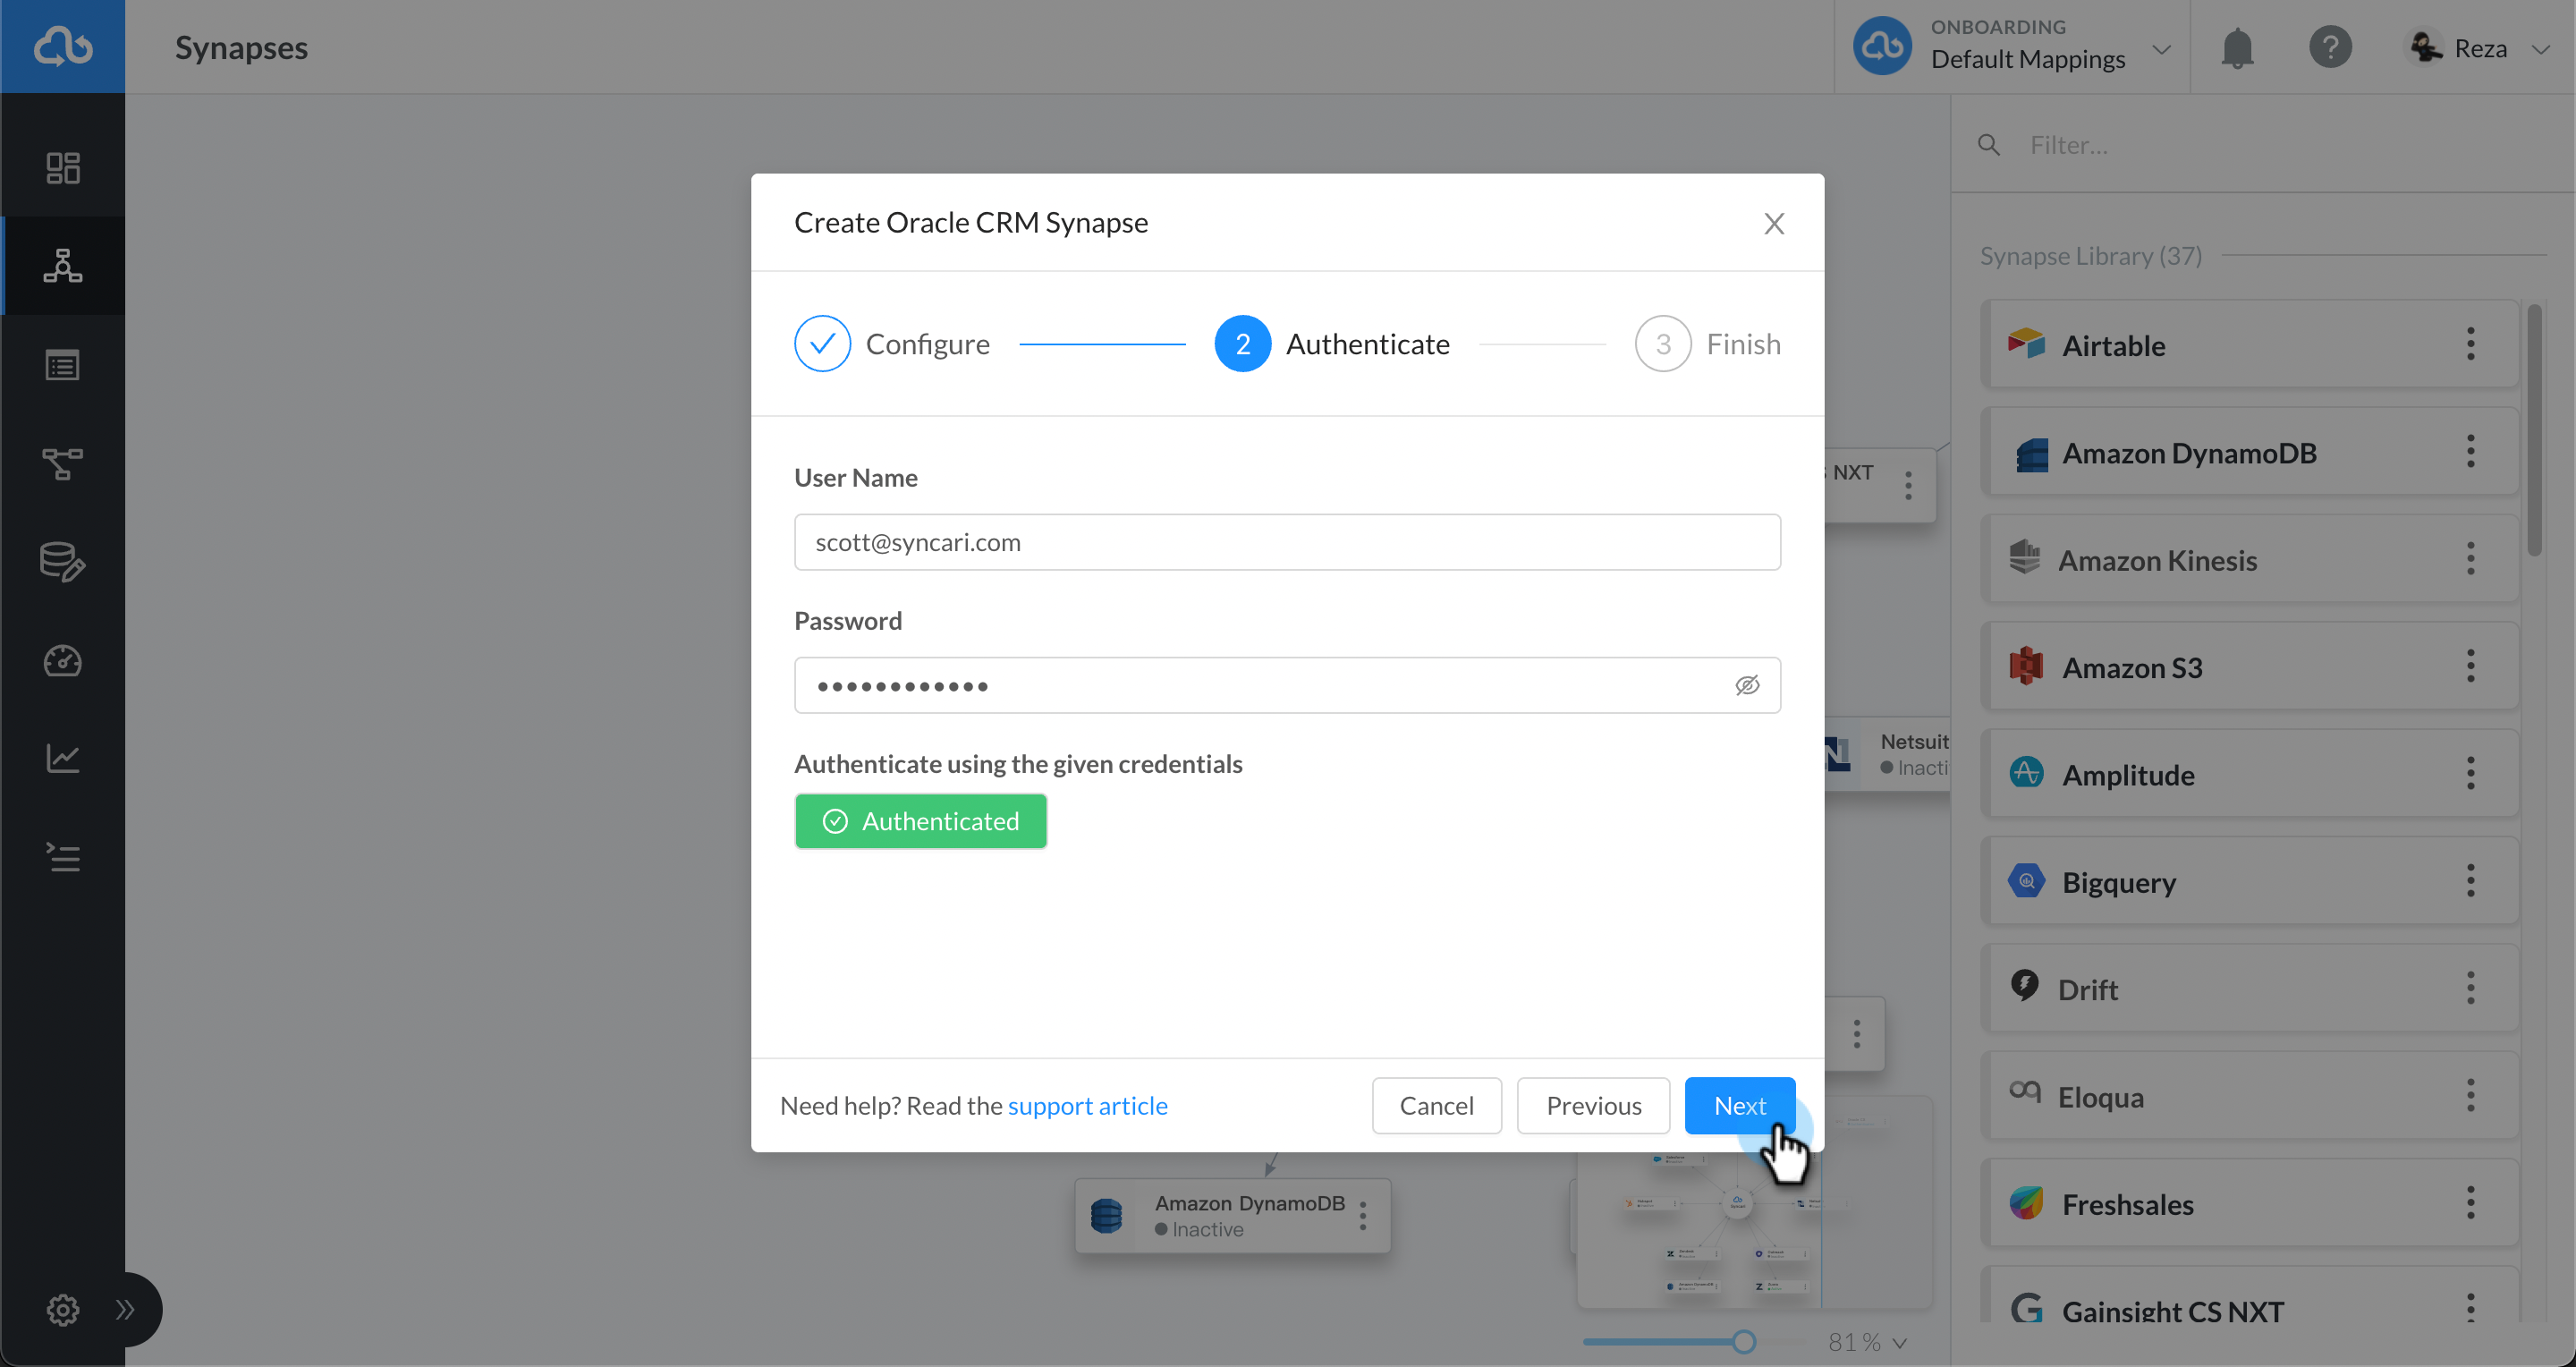Open the 81% zoom level dropdown
Screen dimensions: 2576x1367
click(x=1867, y=1342)
